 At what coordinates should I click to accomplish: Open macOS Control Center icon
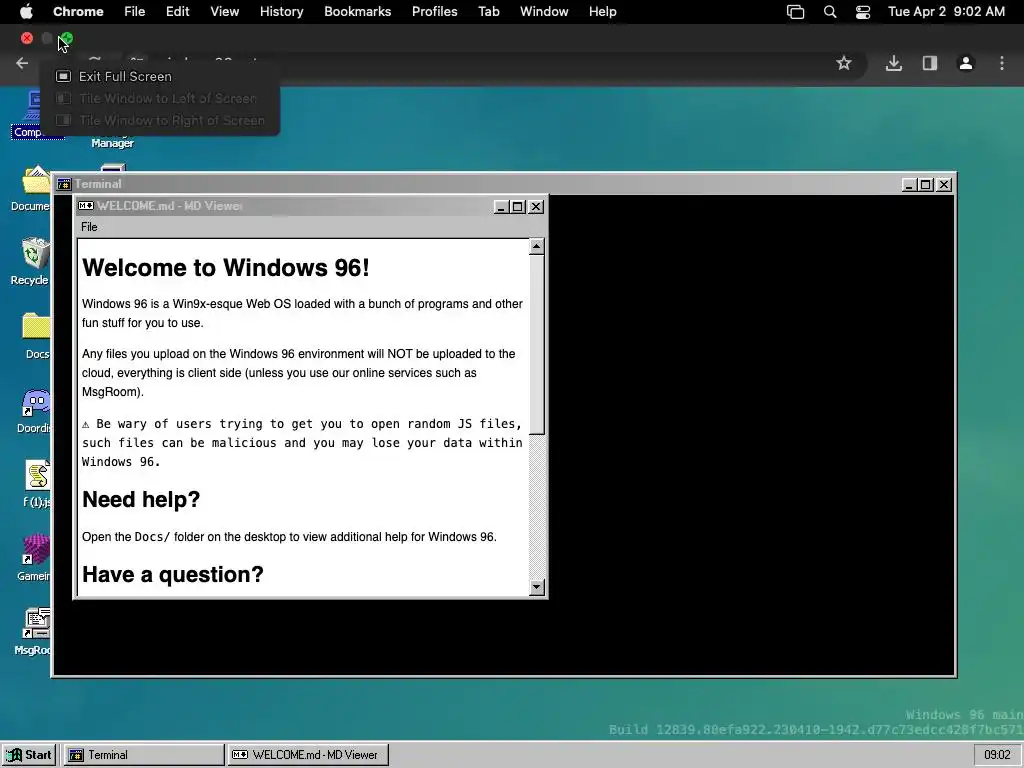coord(863,12)
